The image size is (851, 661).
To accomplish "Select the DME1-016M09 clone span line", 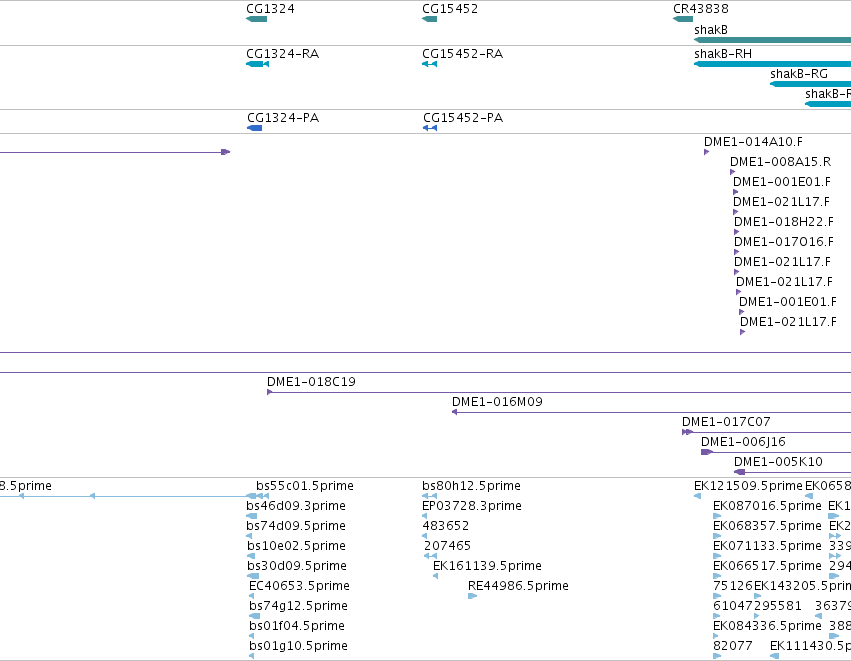I will point(651,412).
